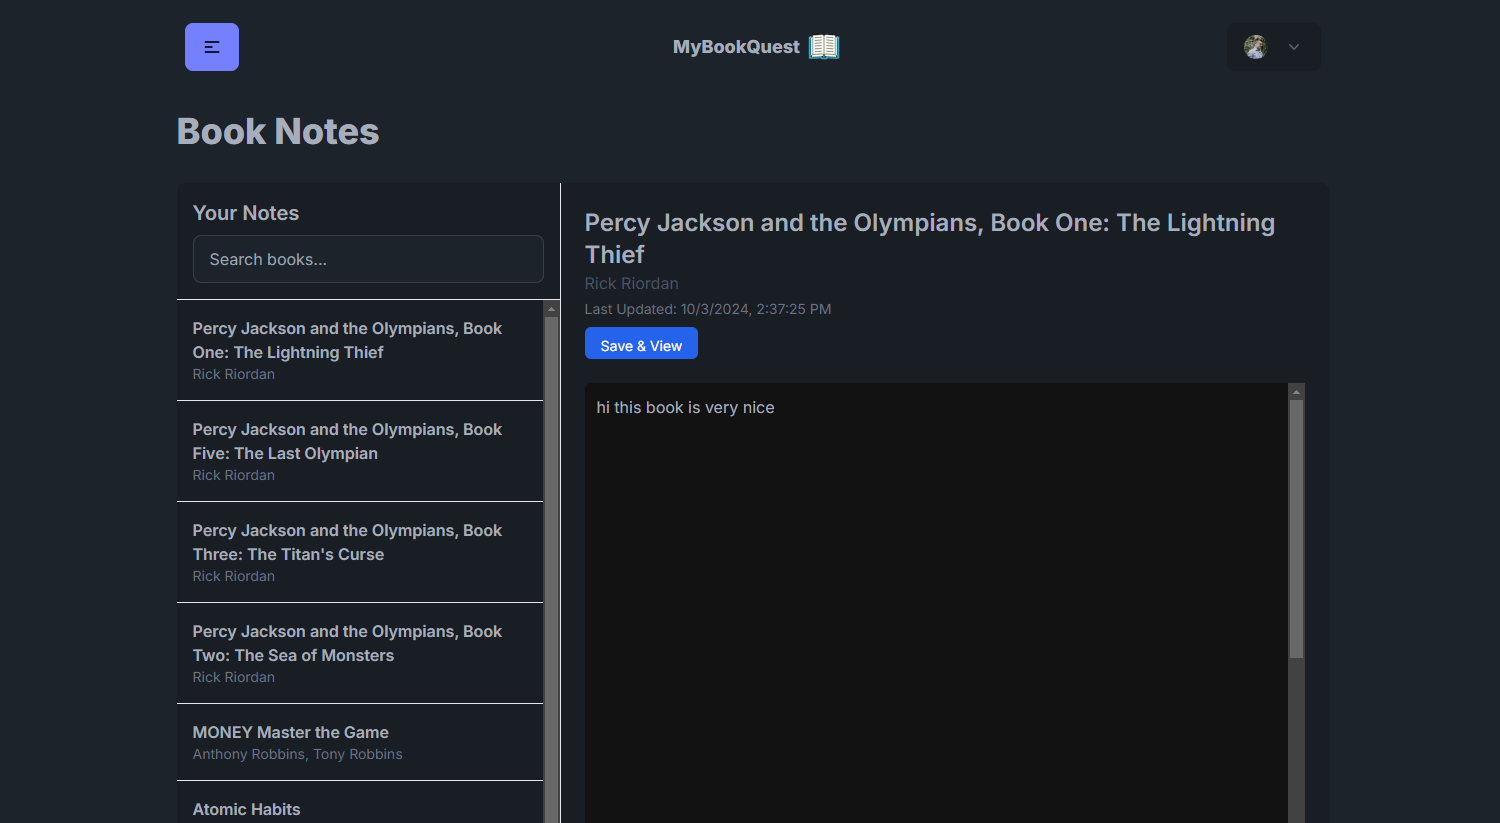This screenshot has width=1500, height=823.
Task: Click the MyBookQuest header title
Action: click(x=736, y=46)
